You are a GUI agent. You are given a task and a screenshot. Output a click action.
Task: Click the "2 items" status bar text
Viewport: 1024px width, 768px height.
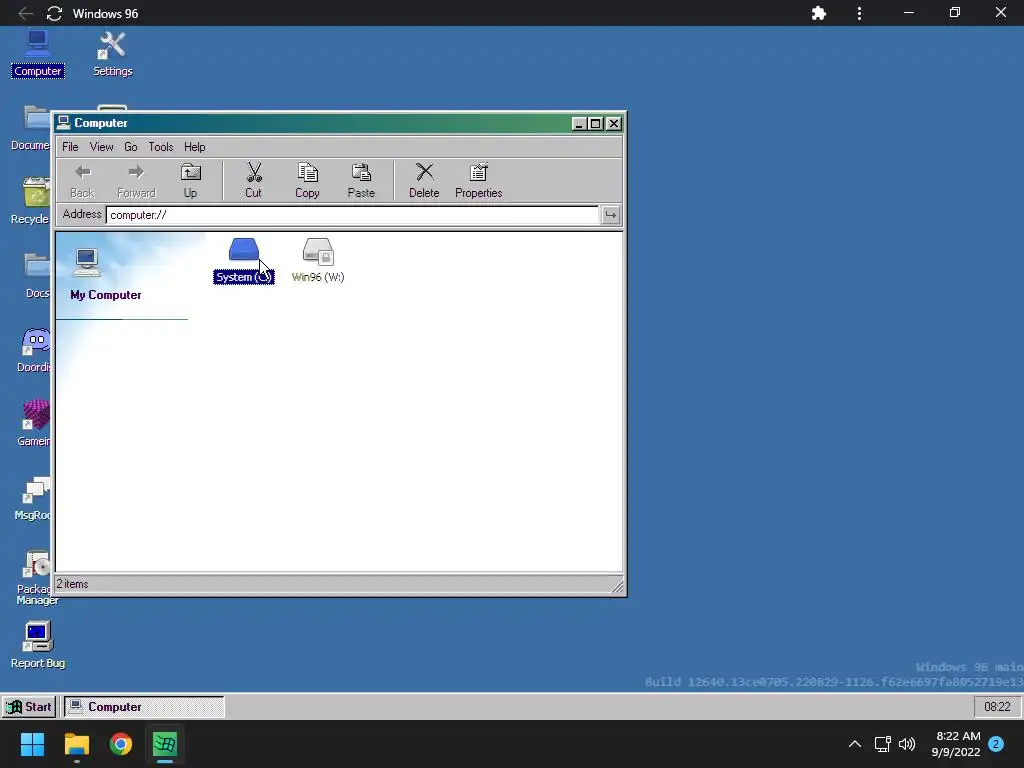(x=72, y=584)
